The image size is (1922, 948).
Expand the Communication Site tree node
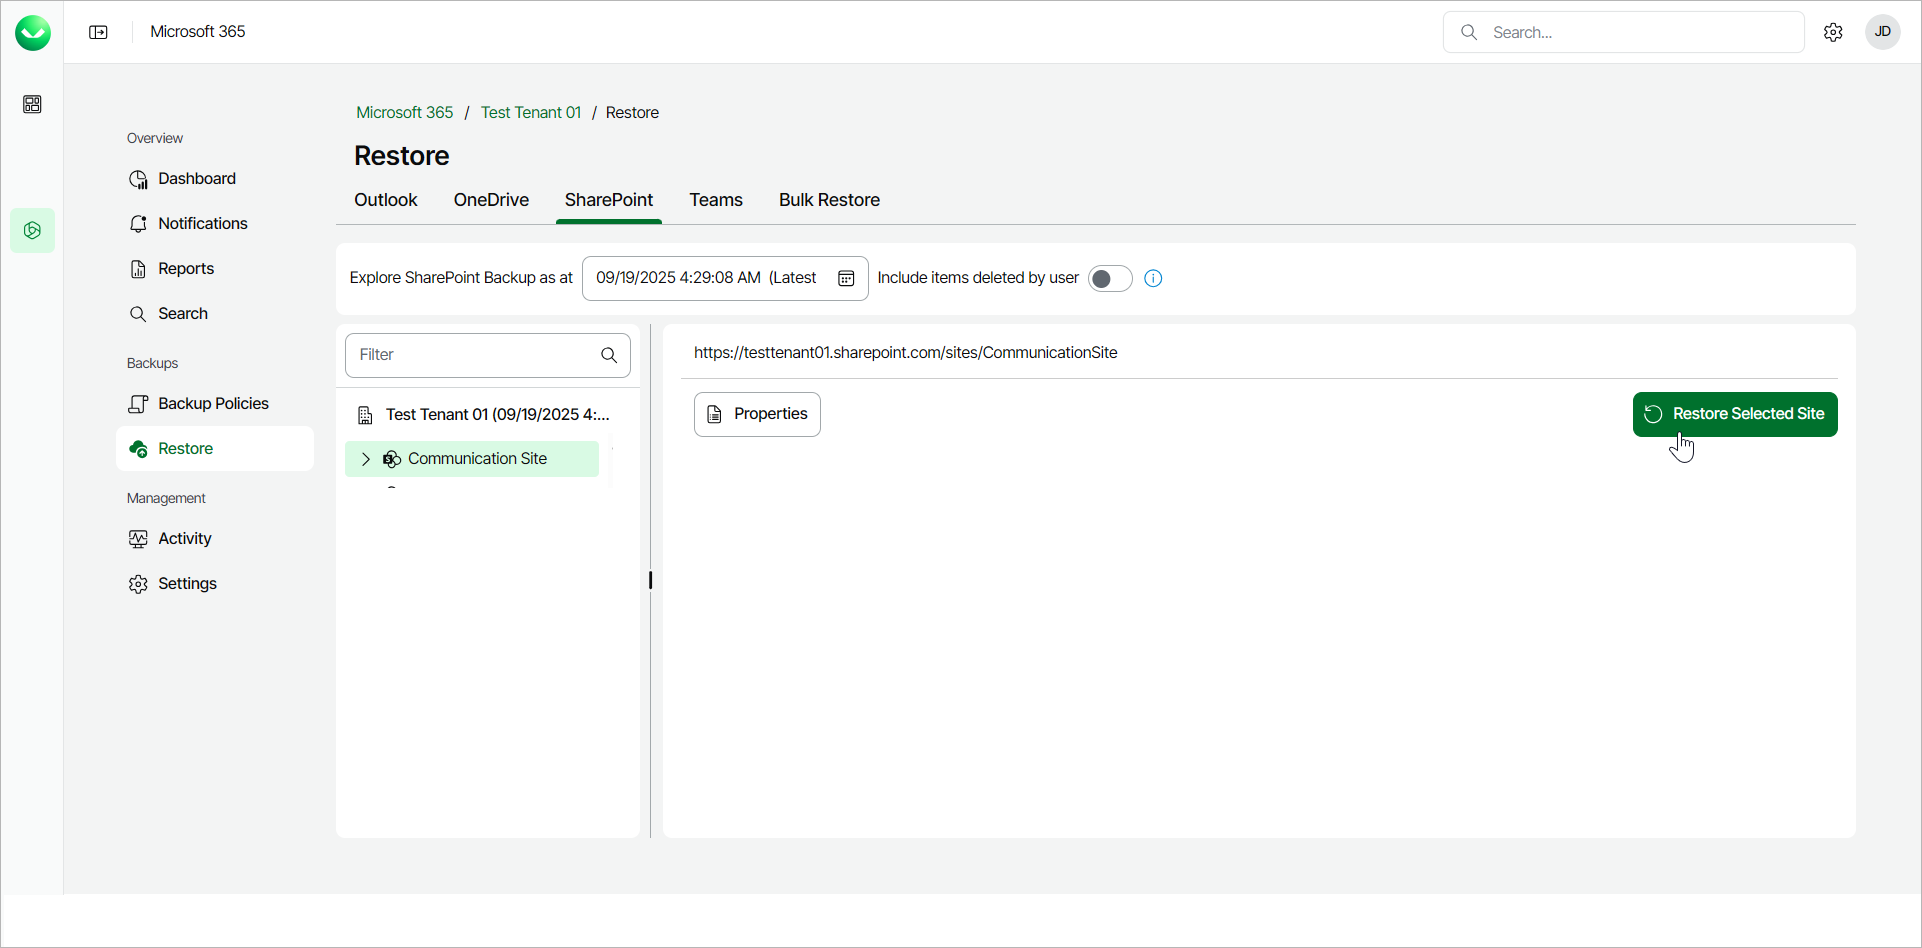[x=366, y=459]
